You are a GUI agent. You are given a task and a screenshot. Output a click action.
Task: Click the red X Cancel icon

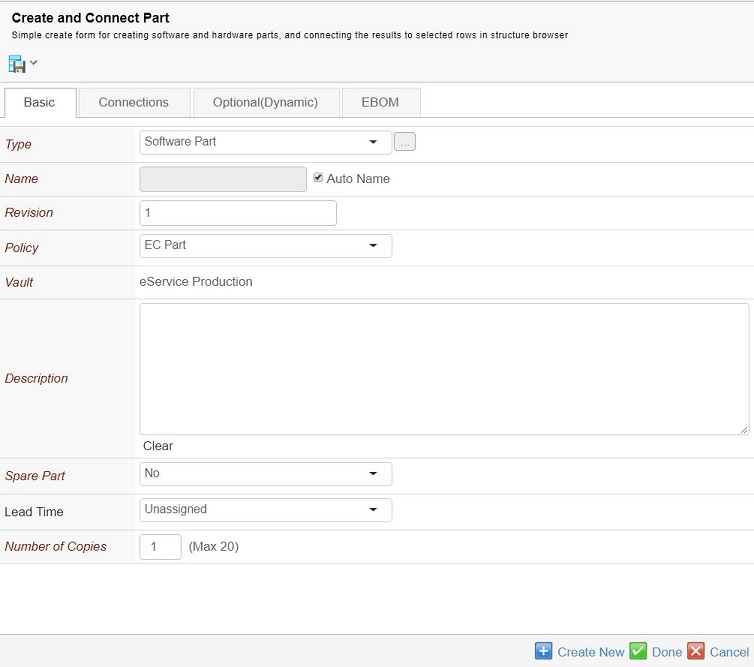point(696,651)
